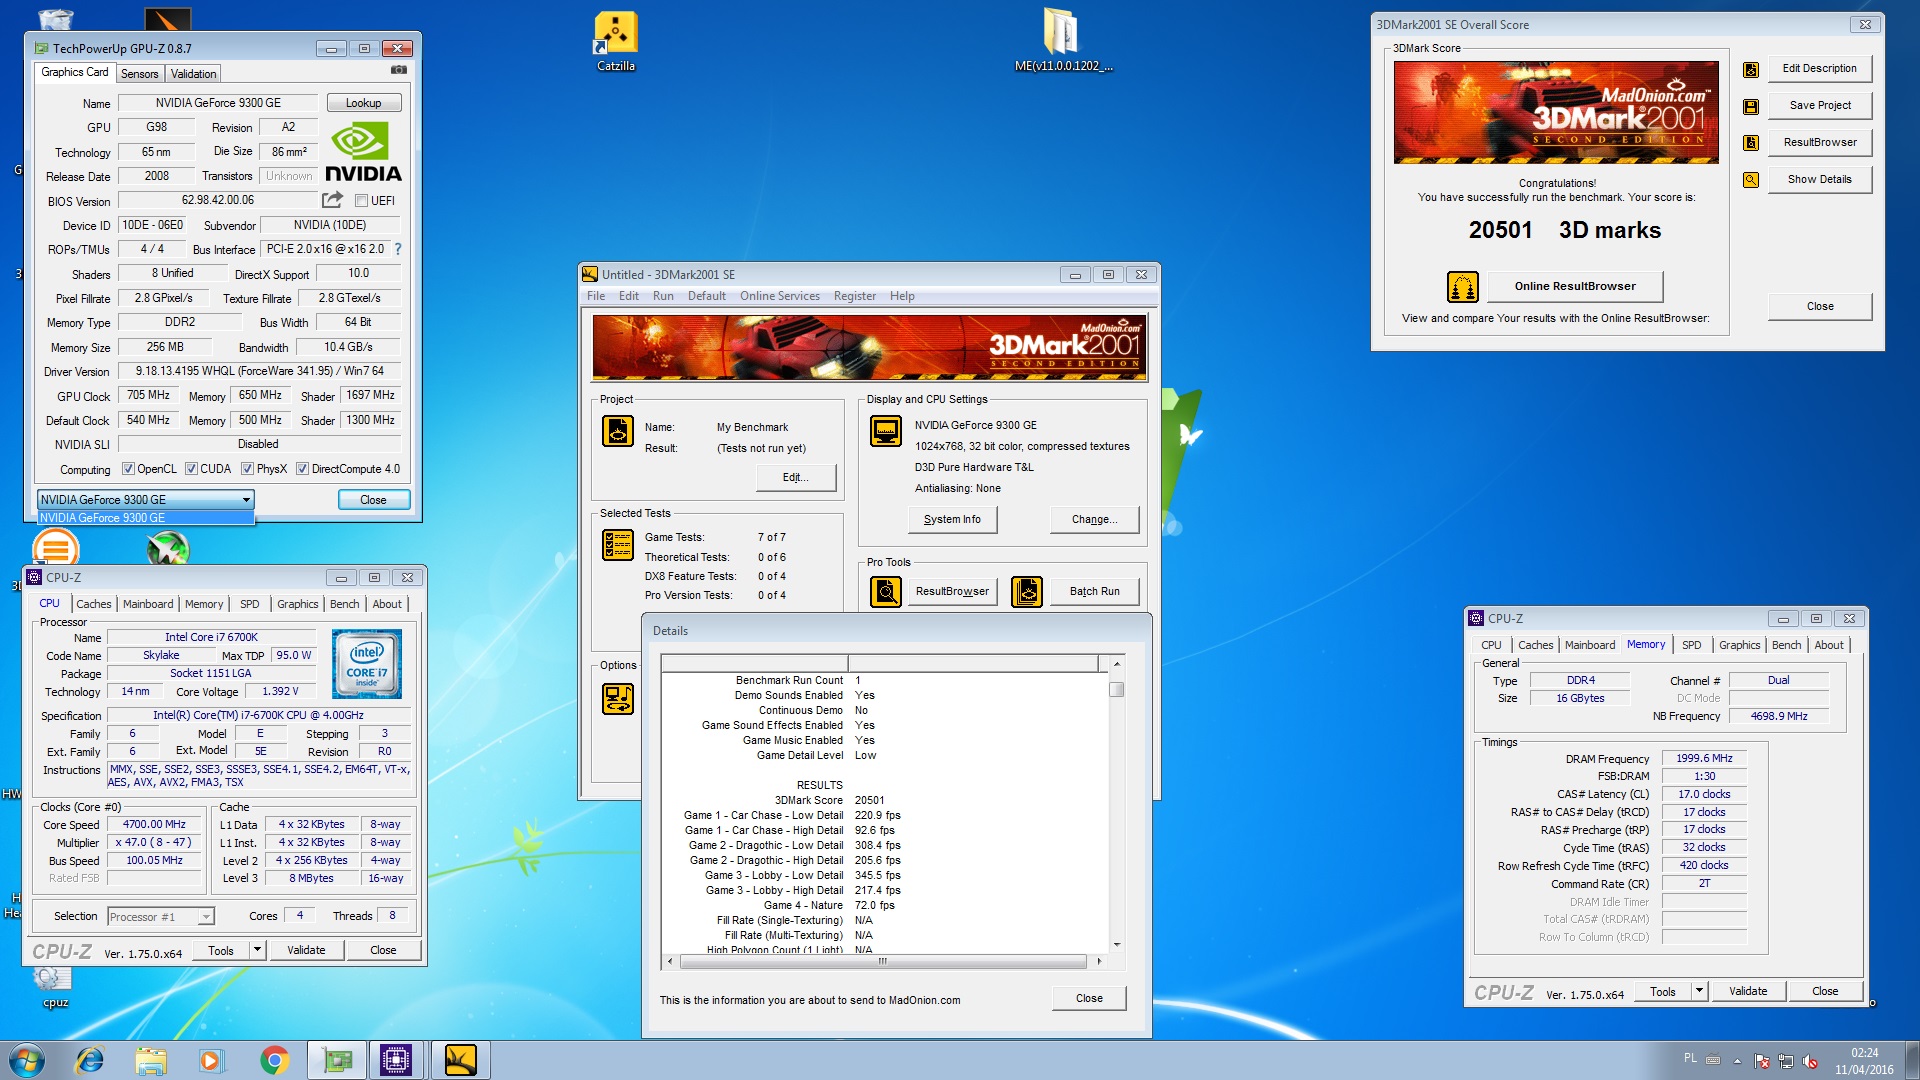Open the GPU selection dropdown in GPU-Z
This screenshot has height=1080, width=1920.
point(146,500)
